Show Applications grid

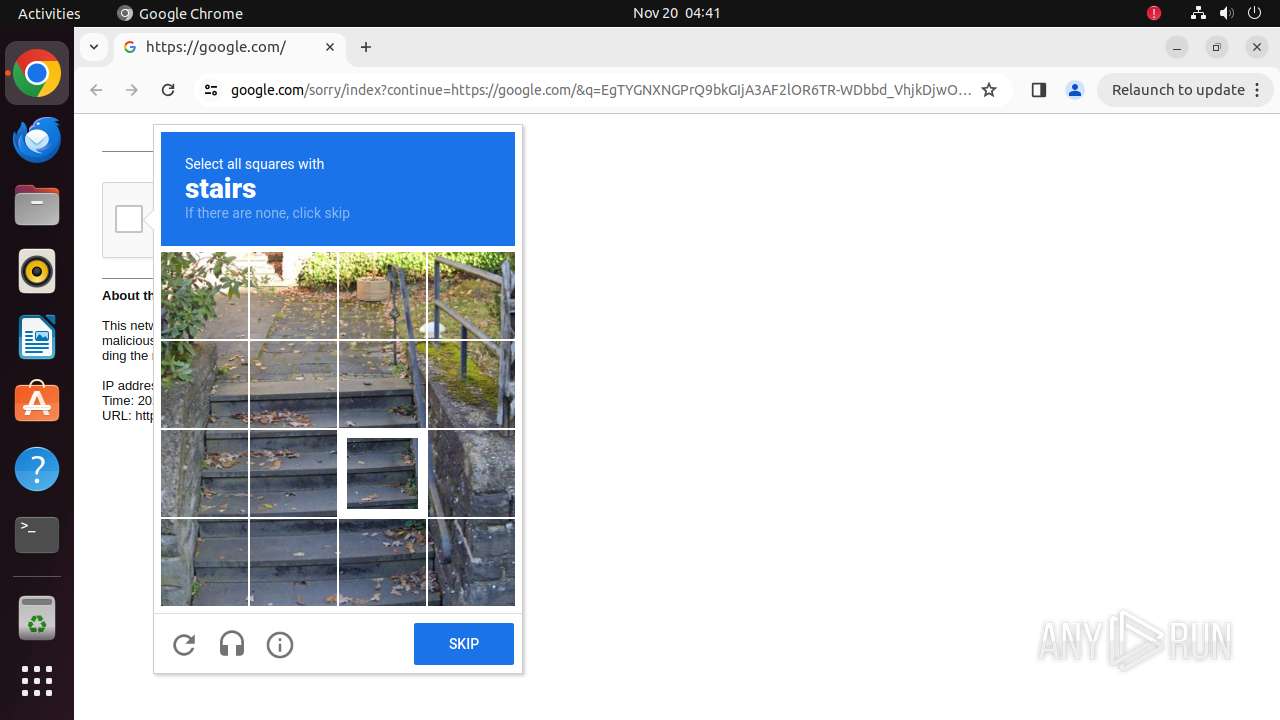[37, 681]
